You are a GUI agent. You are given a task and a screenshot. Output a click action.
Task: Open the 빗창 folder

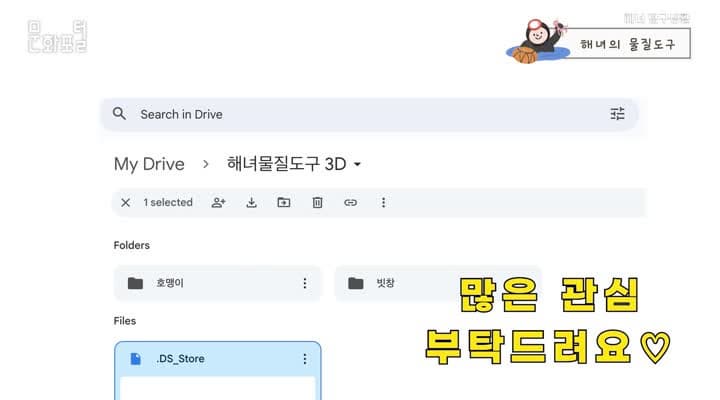[x=438, y=283]
